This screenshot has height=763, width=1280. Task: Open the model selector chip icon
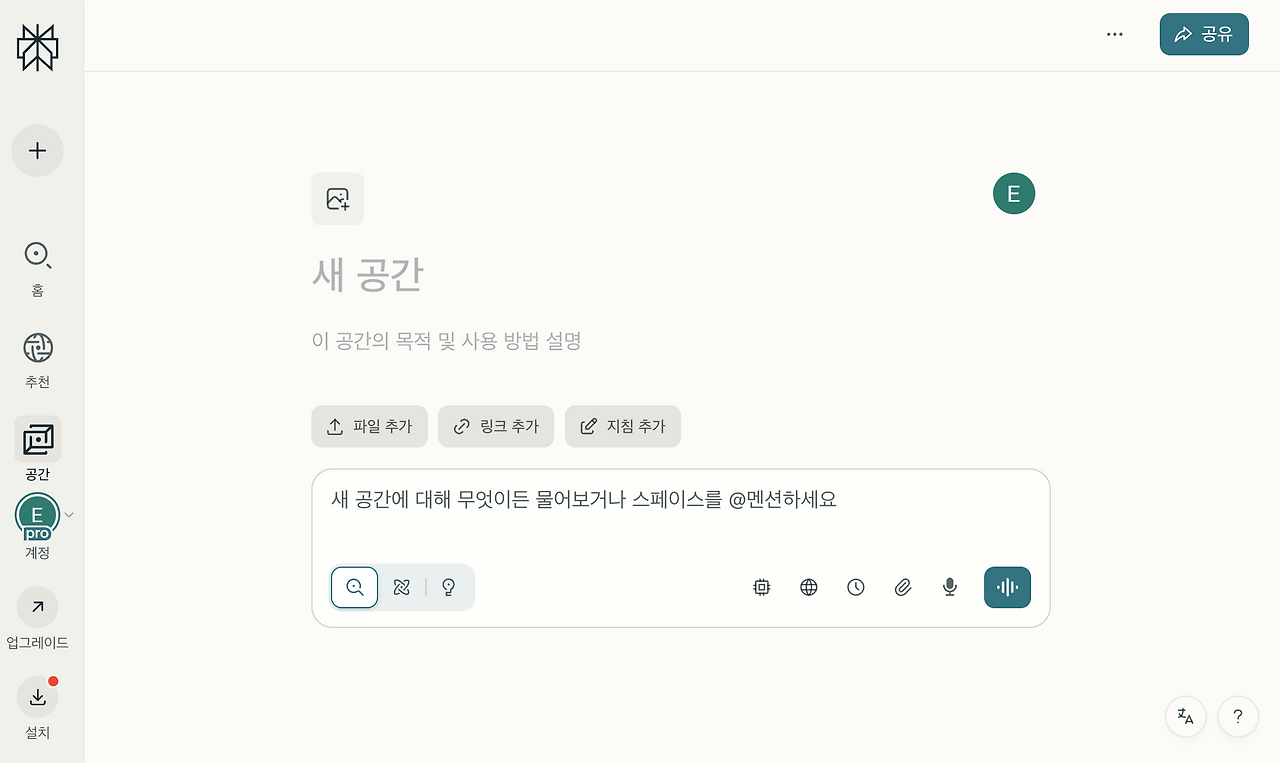pyautogui.click(x=761, y=587)
